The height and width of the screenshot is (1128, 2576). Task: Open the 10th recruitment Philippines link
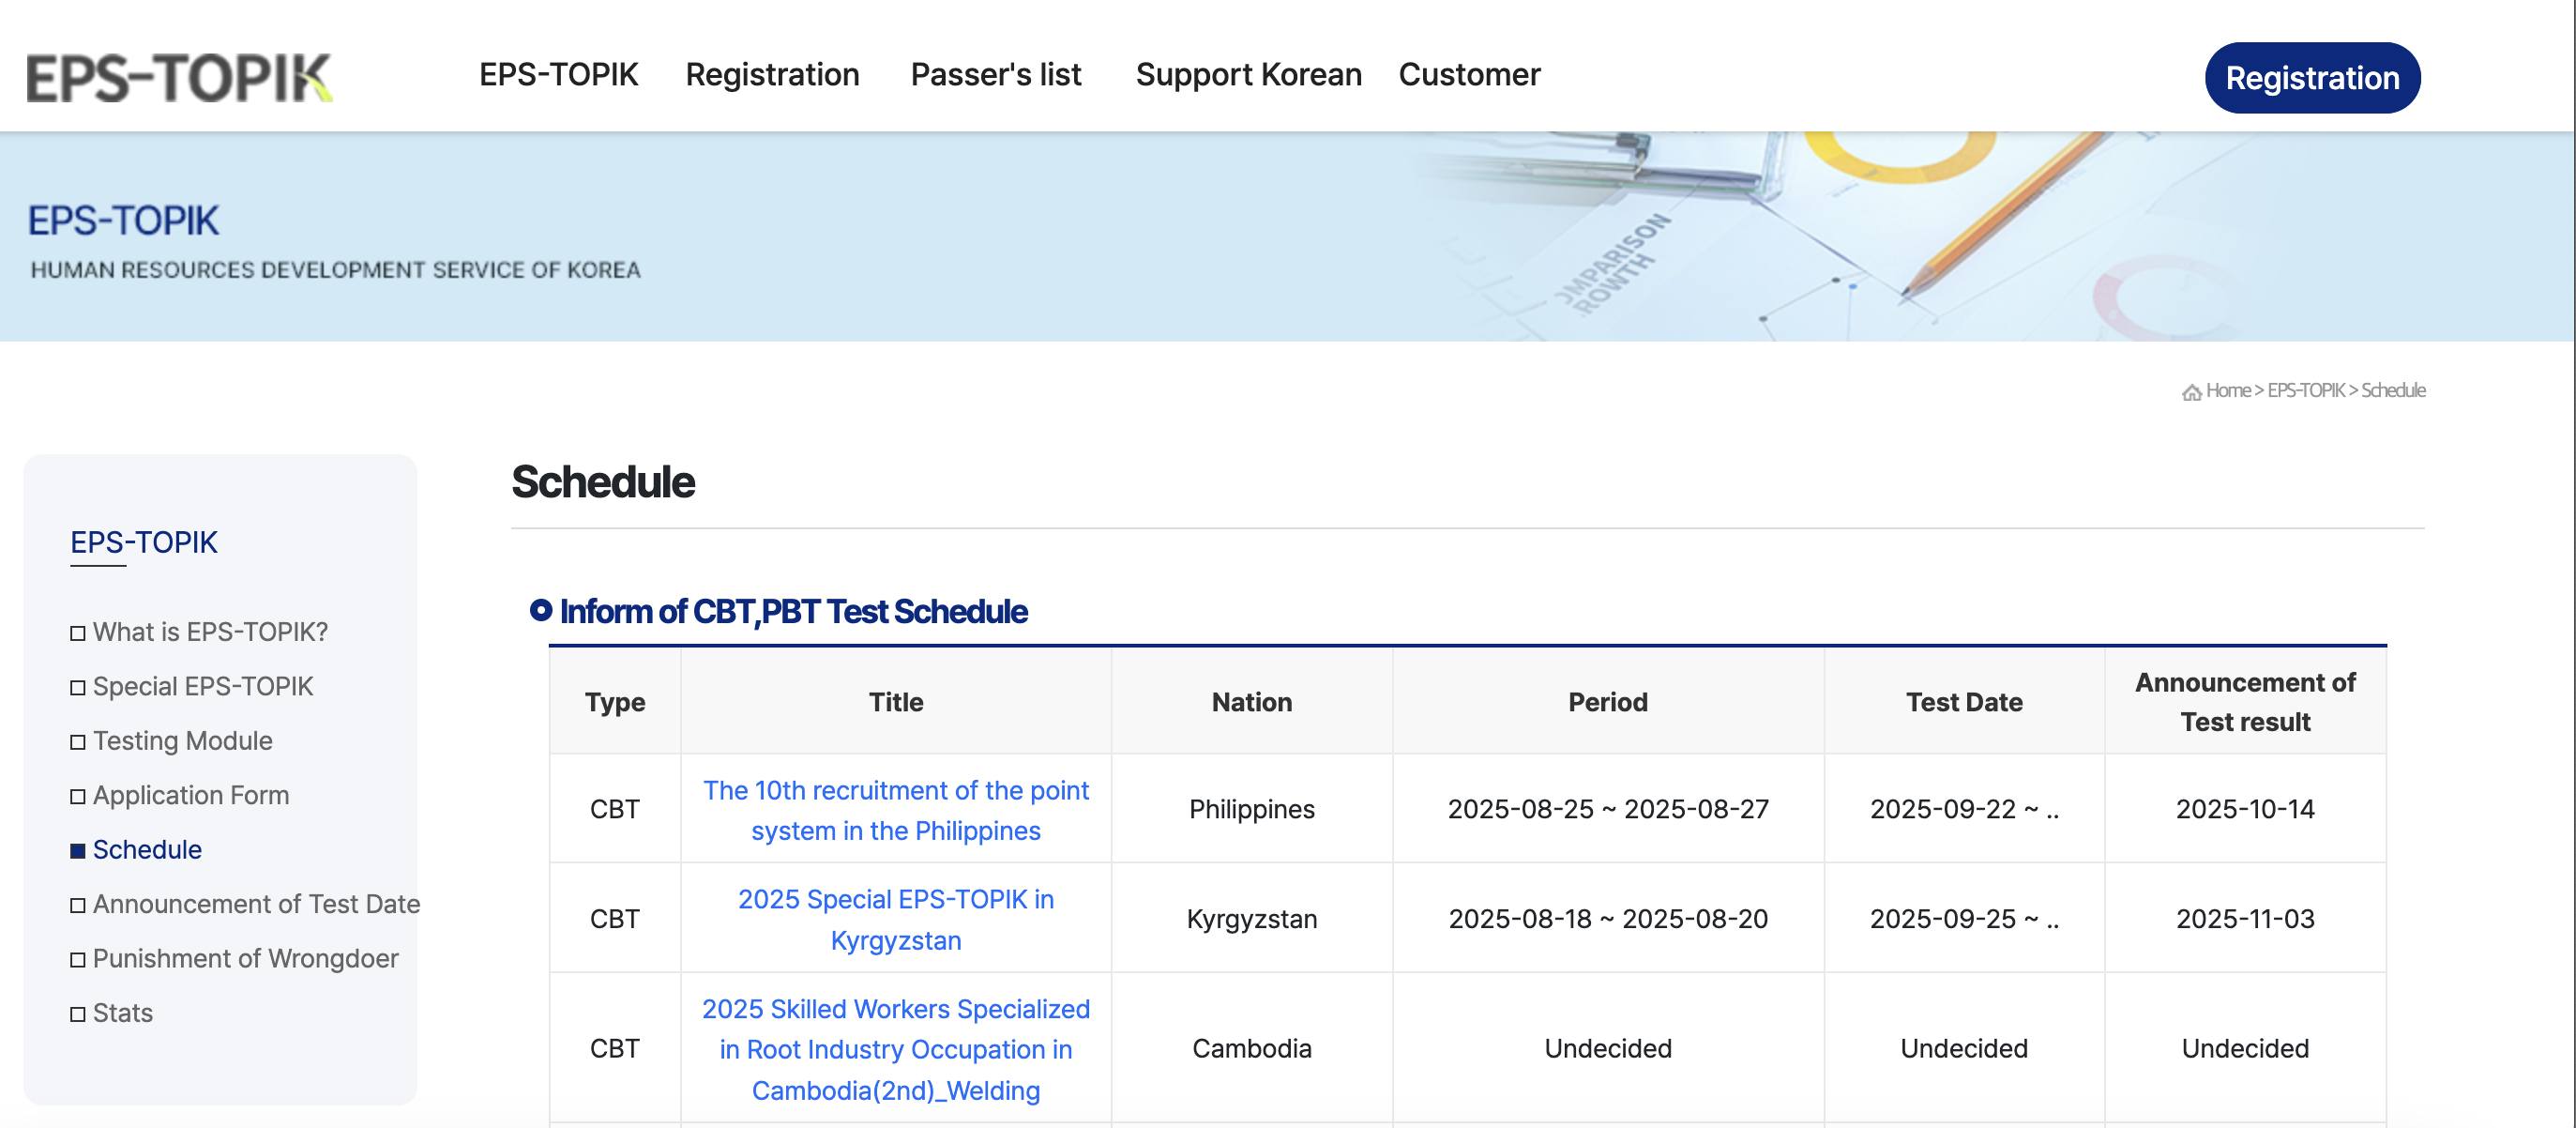896,810
